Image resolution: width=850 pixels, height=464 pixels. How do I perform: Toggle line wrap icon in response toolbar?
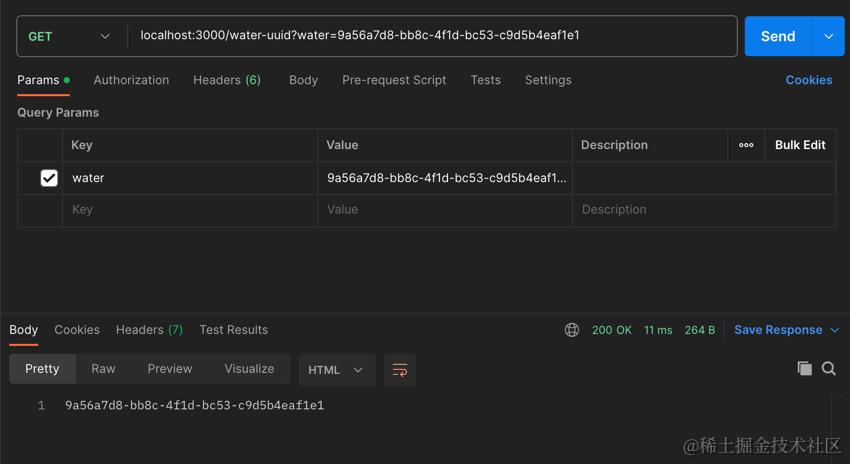(x=400, y=370)
